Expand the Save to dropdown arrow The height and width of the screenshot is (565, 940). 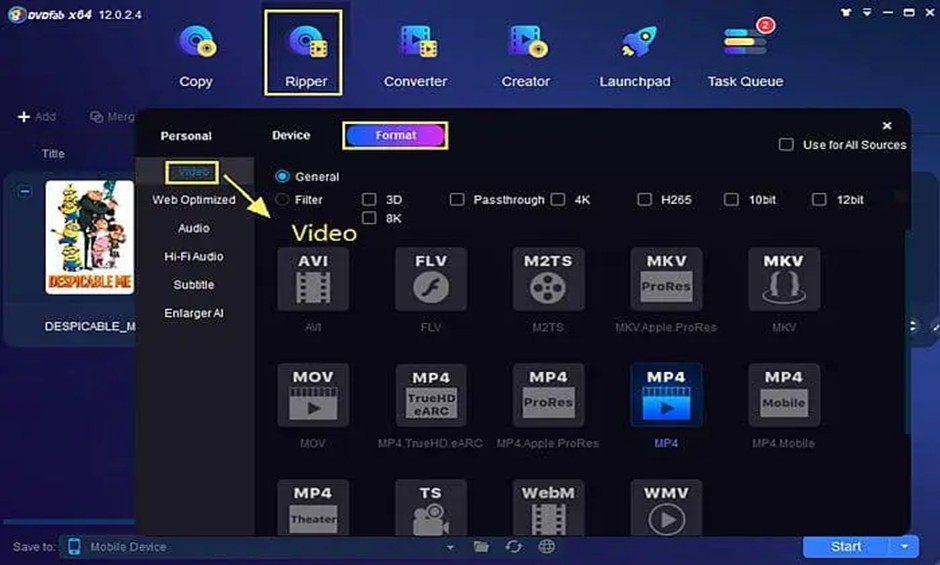point(450,548)
